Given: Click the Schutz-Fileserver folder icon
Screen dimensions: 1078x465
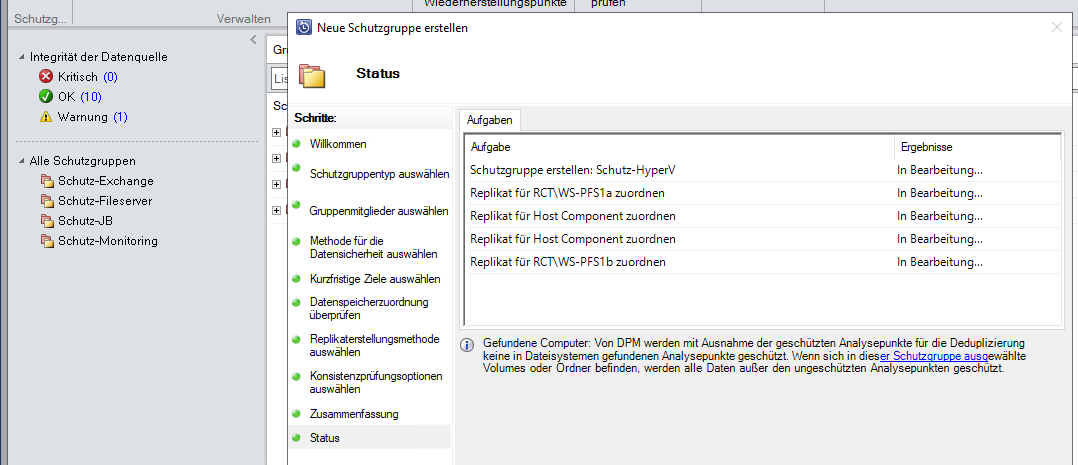Looking at the screenshot, I should click(47, 202).
